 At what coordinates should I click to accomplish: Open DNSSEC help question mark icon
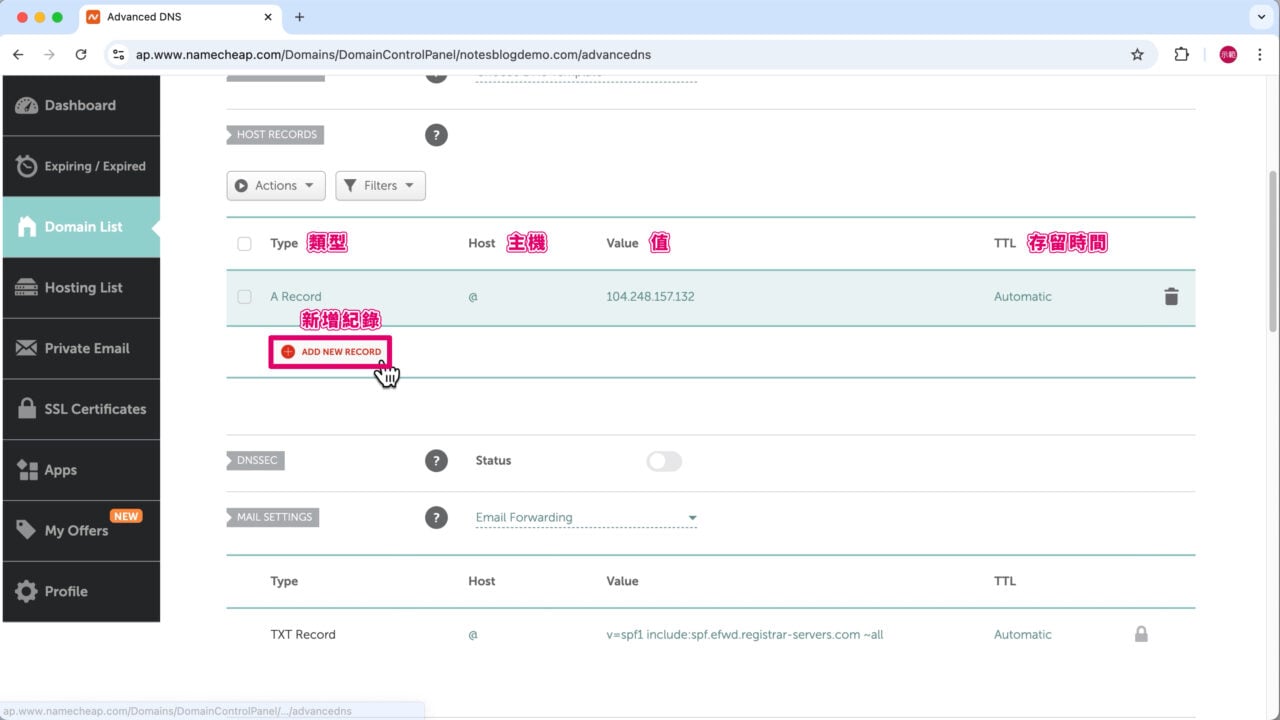tap(436, 461)
